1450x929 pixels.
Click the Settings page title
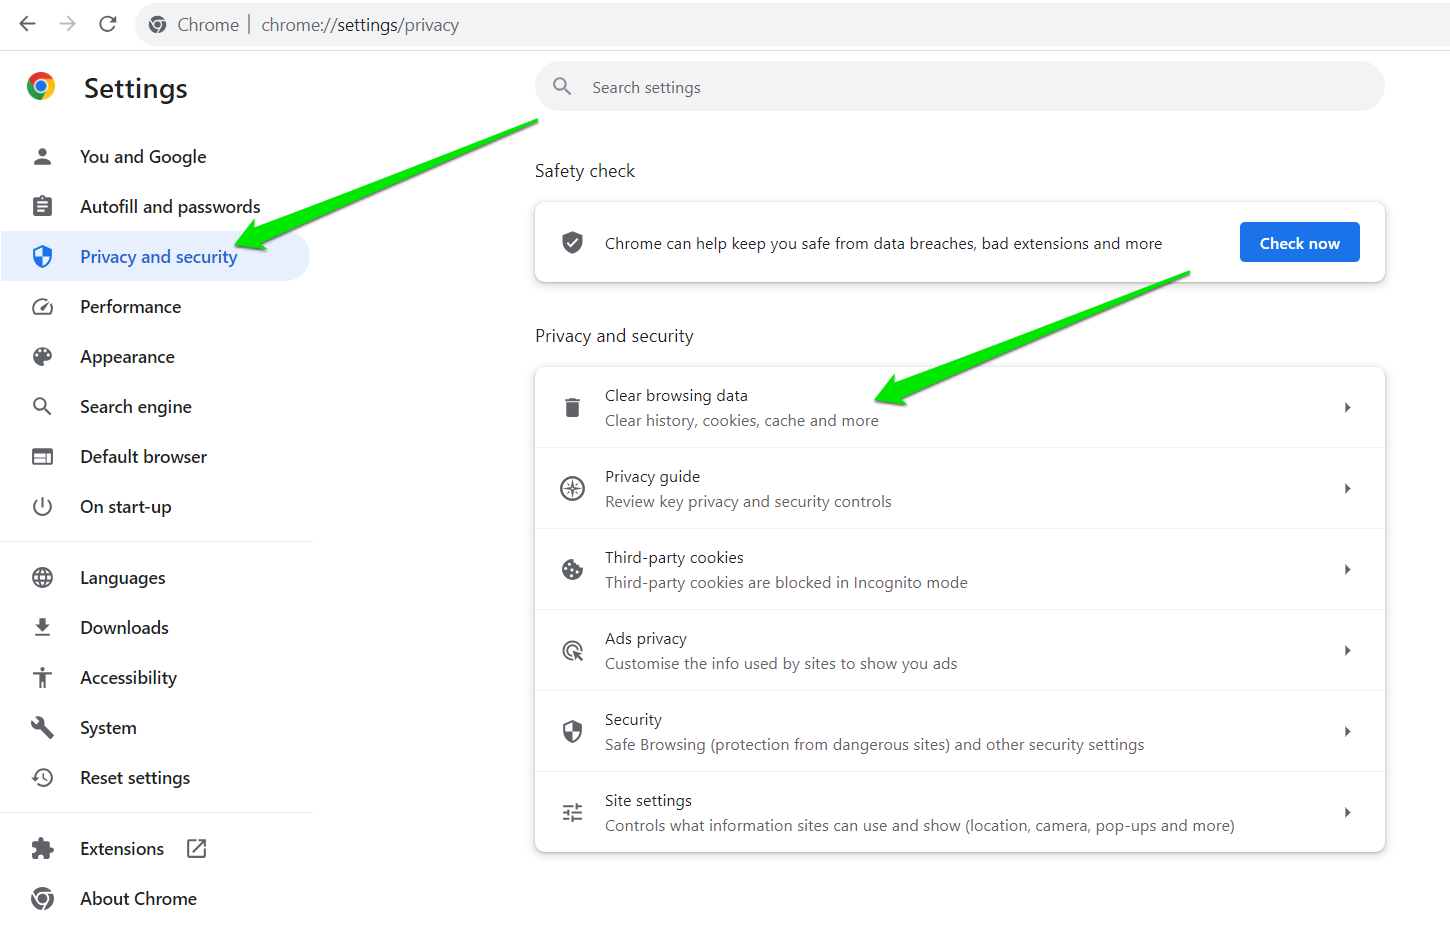point(135,89)
